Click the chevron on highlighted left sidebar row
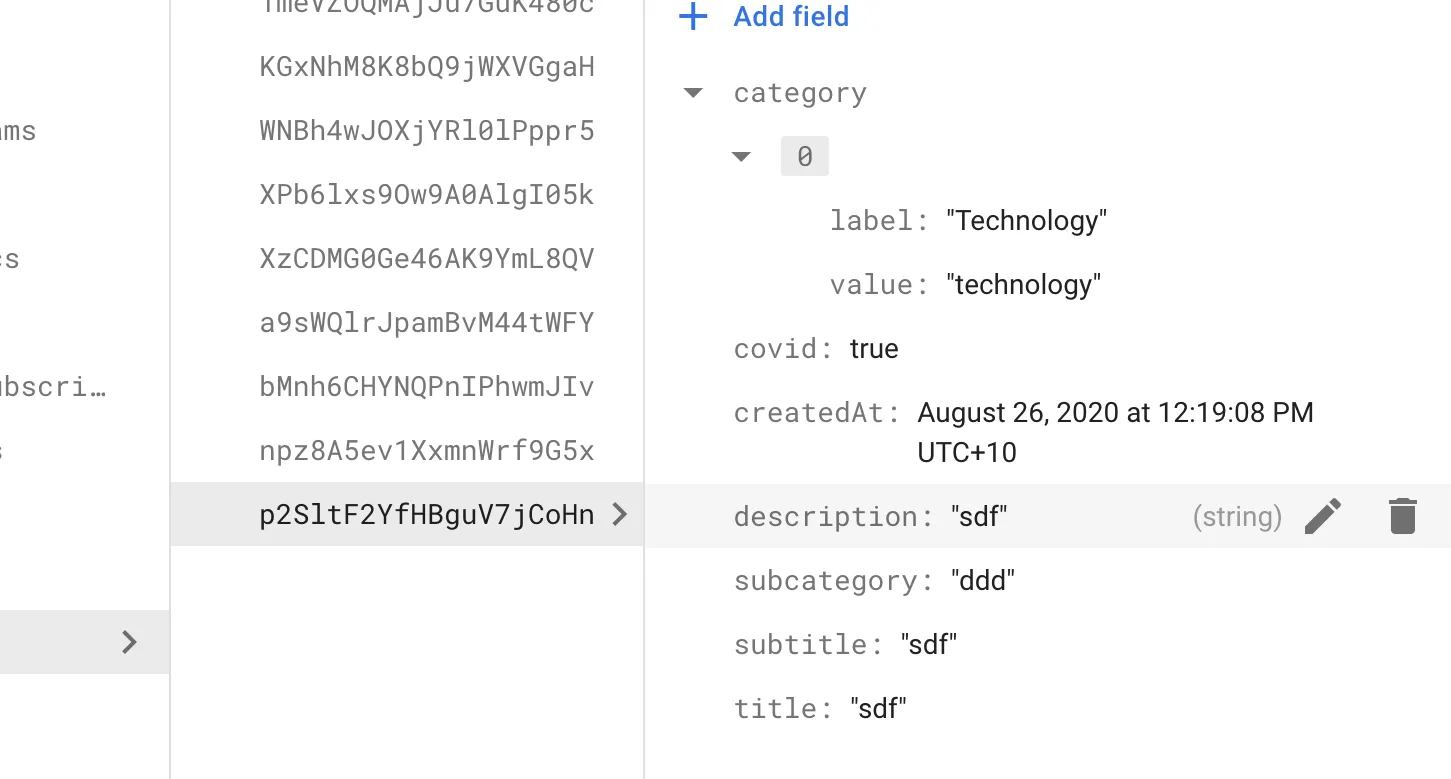This screenshot has width=1451, height=779. click(x=129, y=642)
